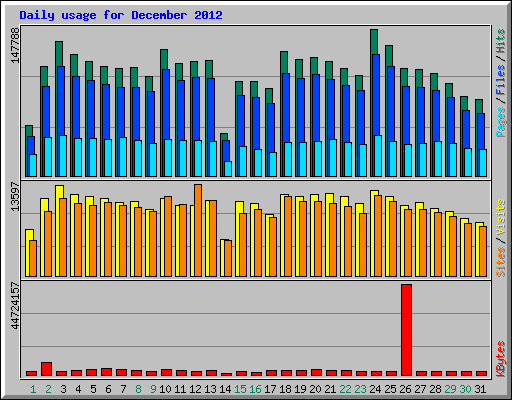Screen dimensions: 512x400
Task: Click the tall red KBytes bar for day 26
Action: pos(406,330)
